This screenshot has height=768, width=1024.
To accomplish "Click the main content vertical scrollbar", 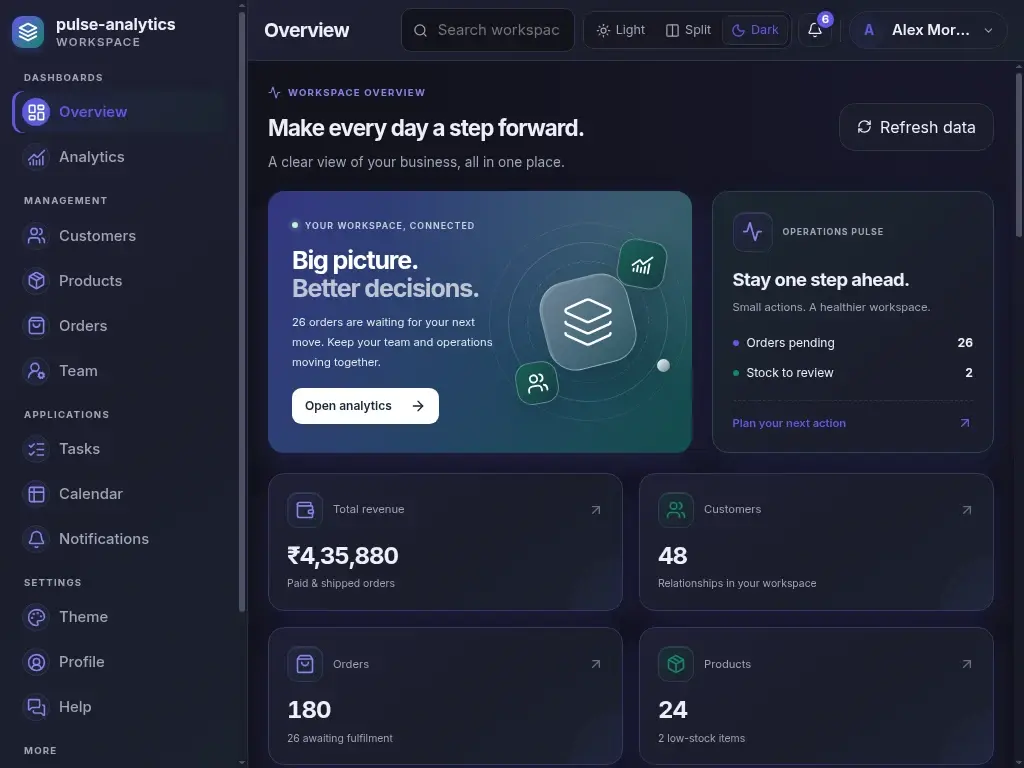I will [1019, 155].
